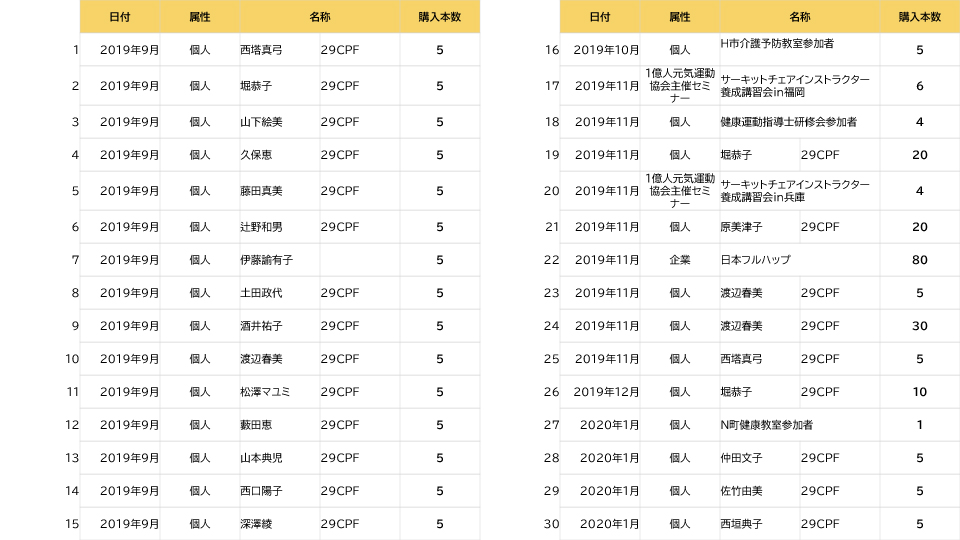Select purchase count 30 in row 24
The image size is (960, 540).
pos(919,326)
